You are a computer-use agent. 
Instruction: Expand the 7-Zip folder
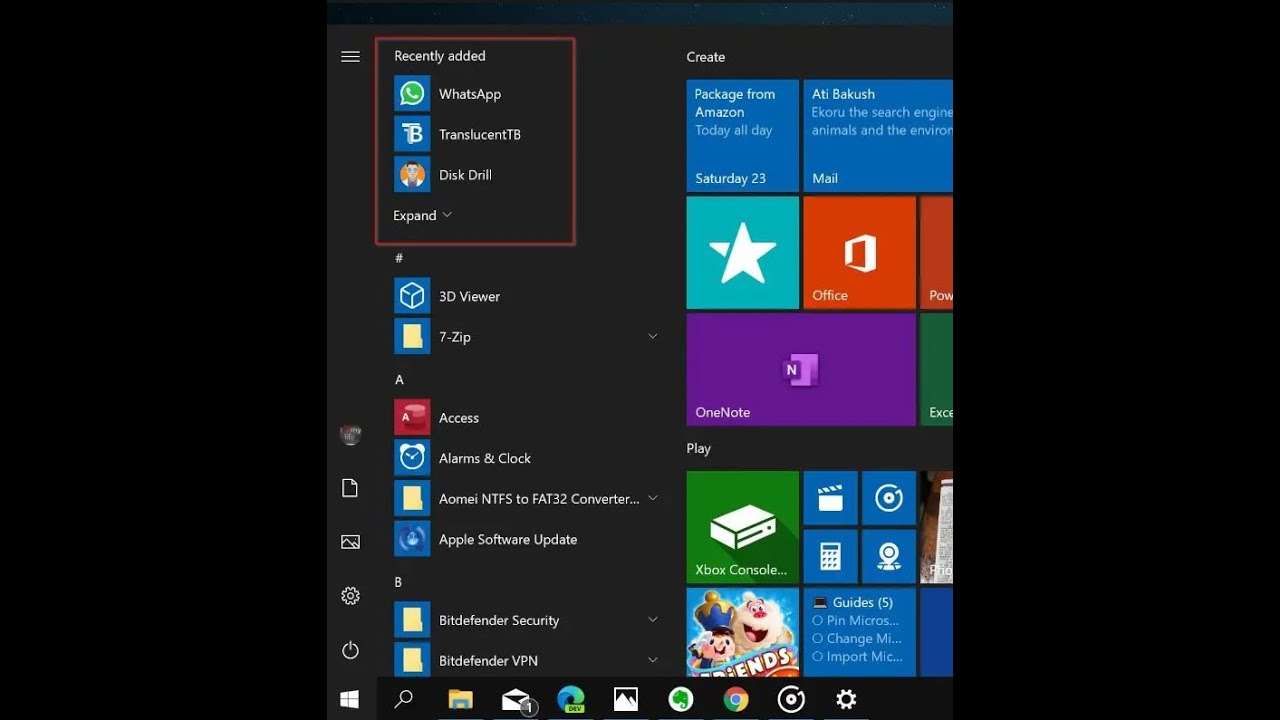pos(653,337)
